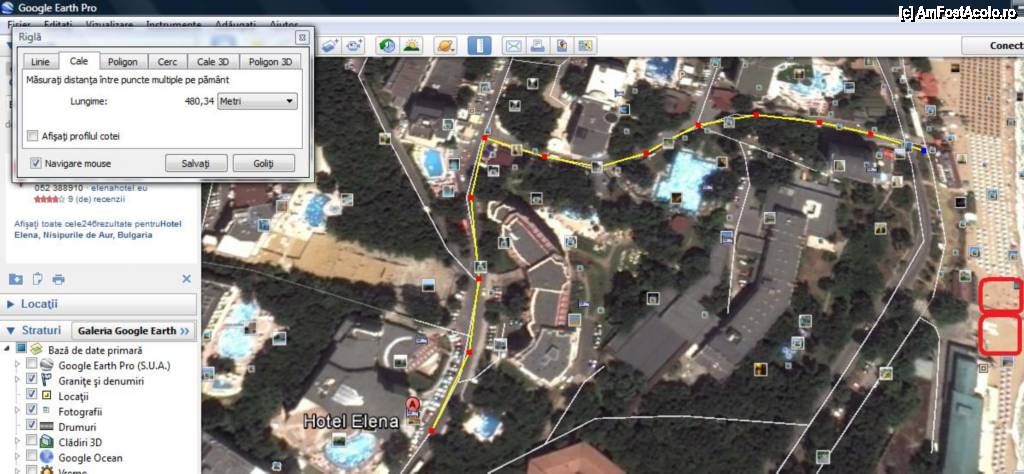Click the Lungime value 480,34
The width and height of the screenshot is (1024, 474).
pos(200,101)
